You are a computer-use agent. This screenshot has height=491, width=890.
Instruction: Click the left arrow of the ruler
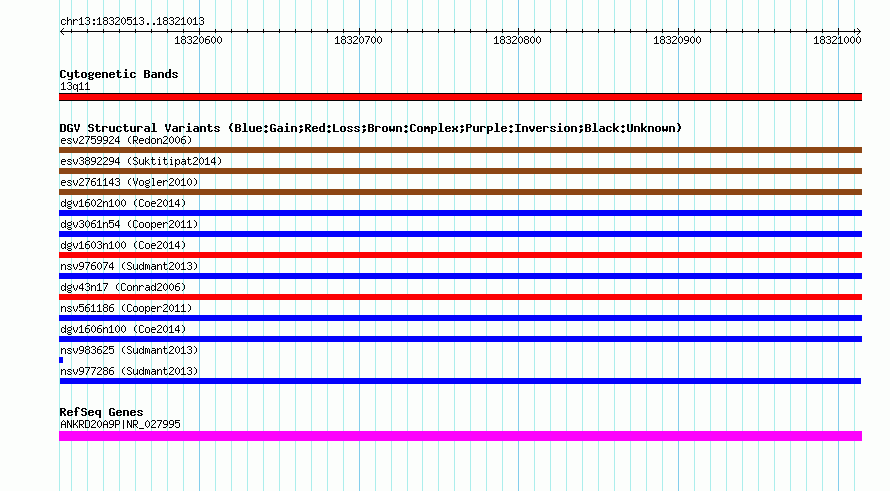(x=62, y=32)
